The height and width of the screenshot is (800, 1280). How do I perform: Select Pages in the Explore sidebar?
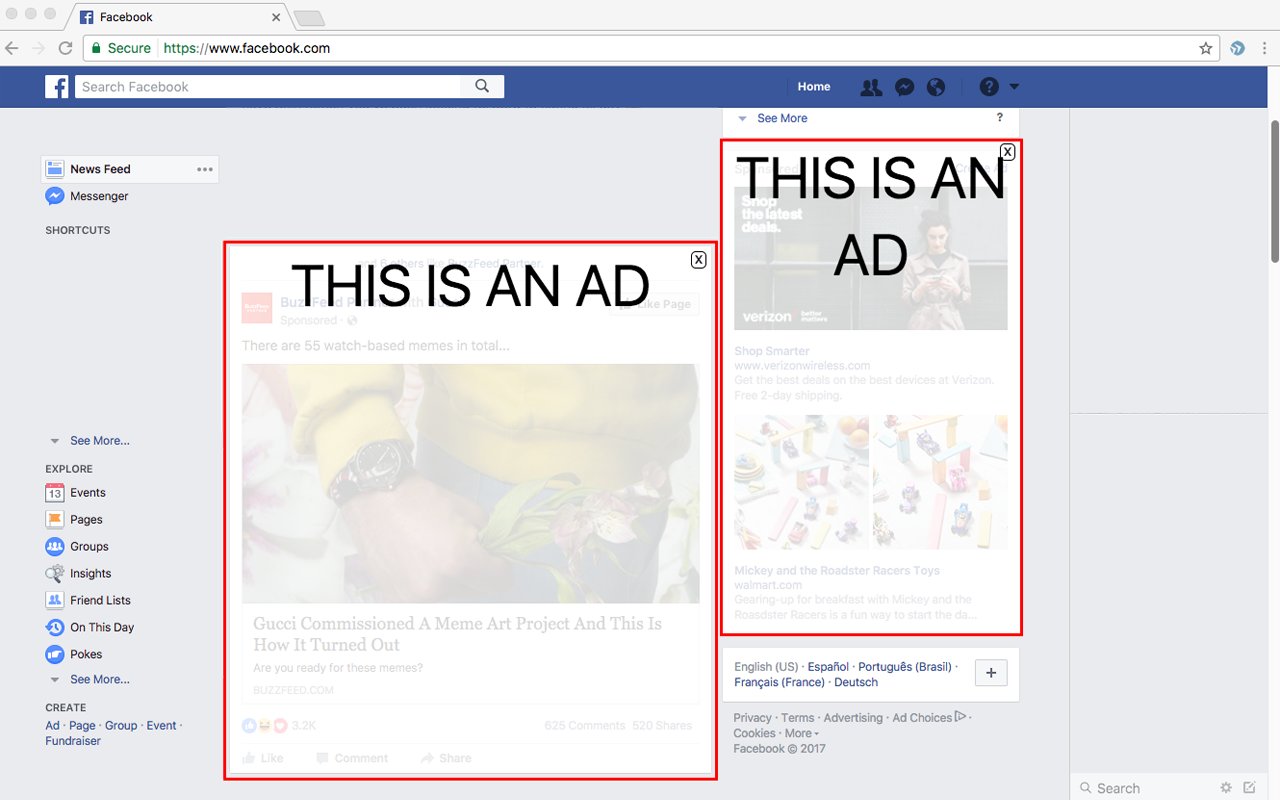(87, 519)
